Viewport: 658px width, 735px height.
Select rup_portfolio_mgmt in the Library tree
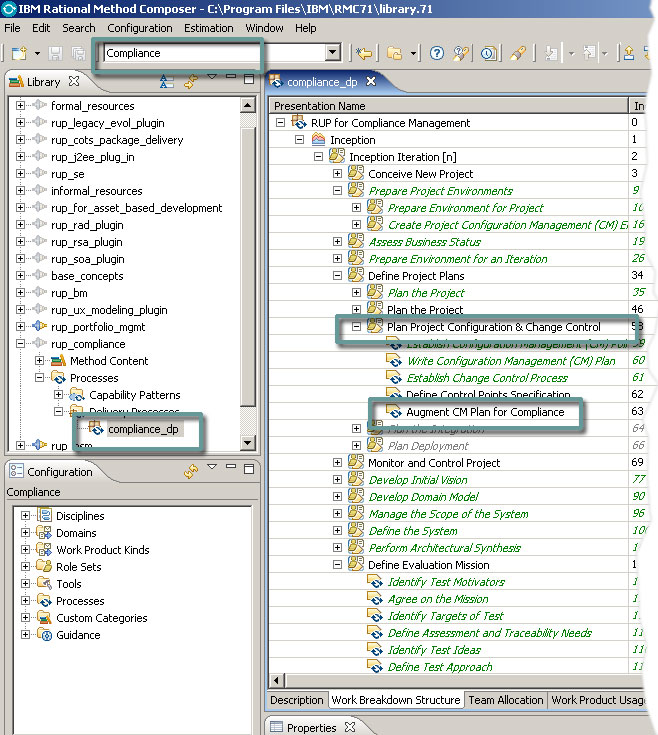coord(98,327)
